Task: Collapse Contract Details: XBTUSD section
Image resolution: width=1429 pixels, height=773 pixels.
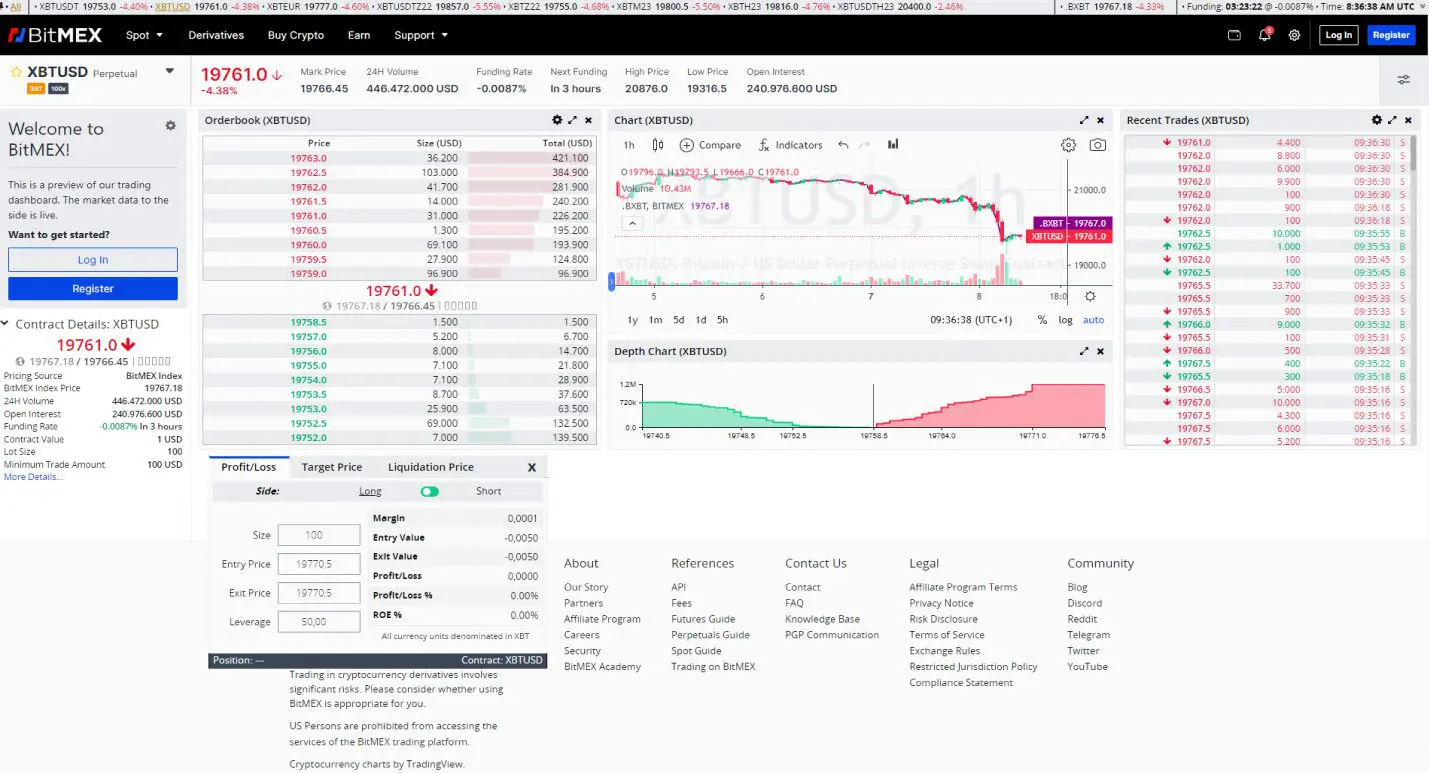Action: click(5, 324)
